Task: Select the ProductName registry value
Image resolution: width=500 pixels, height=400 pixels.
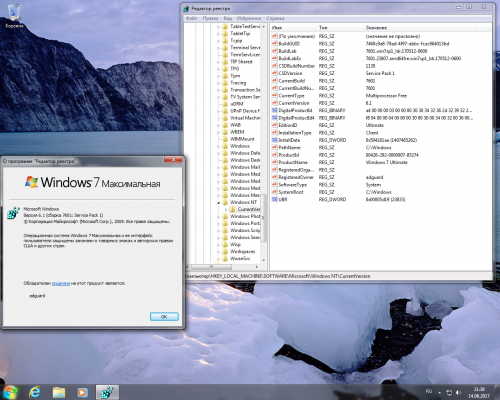Action: (293, 162)
